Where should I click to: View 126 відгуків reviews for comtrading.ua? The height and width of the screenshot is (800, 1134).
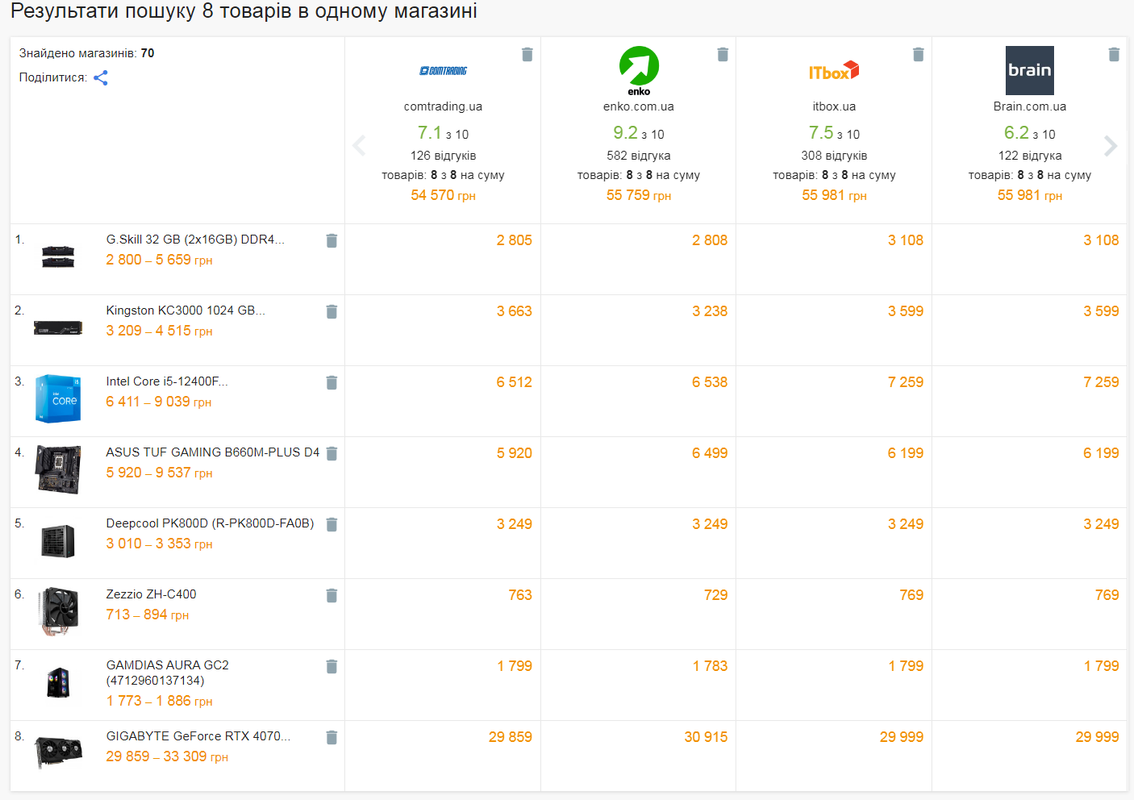pyautogui.click(x=443, y=156)
